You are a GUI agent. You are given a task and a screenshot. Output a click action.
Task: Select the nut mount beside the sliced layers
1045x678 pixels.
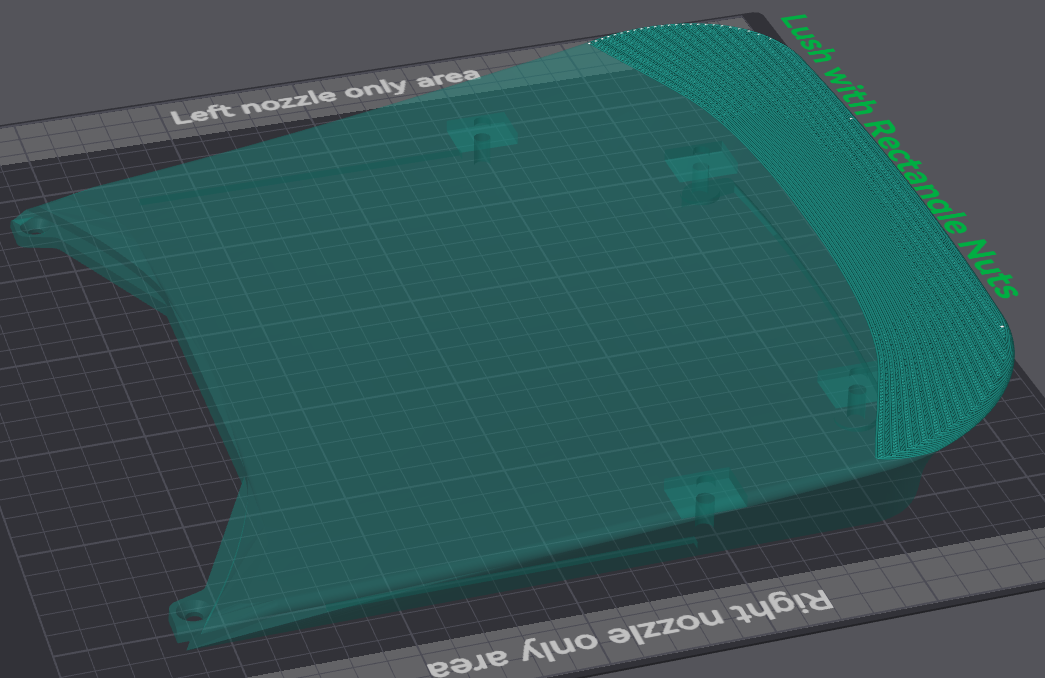[850, 388]
